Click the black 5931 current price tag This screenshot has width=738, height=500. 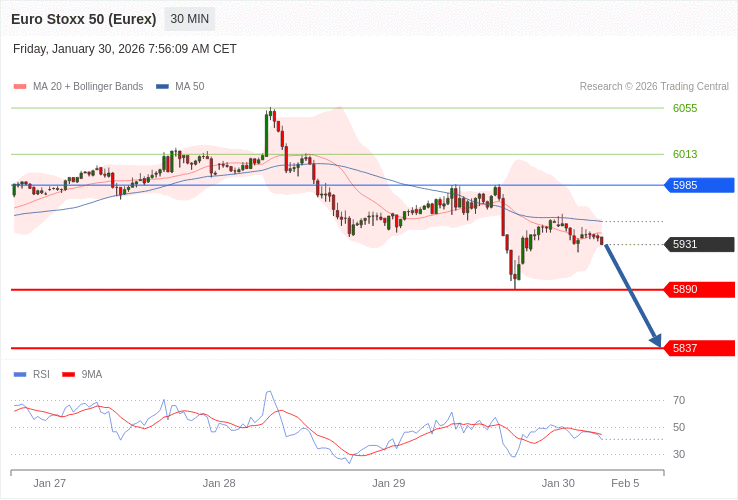[699, 244]
